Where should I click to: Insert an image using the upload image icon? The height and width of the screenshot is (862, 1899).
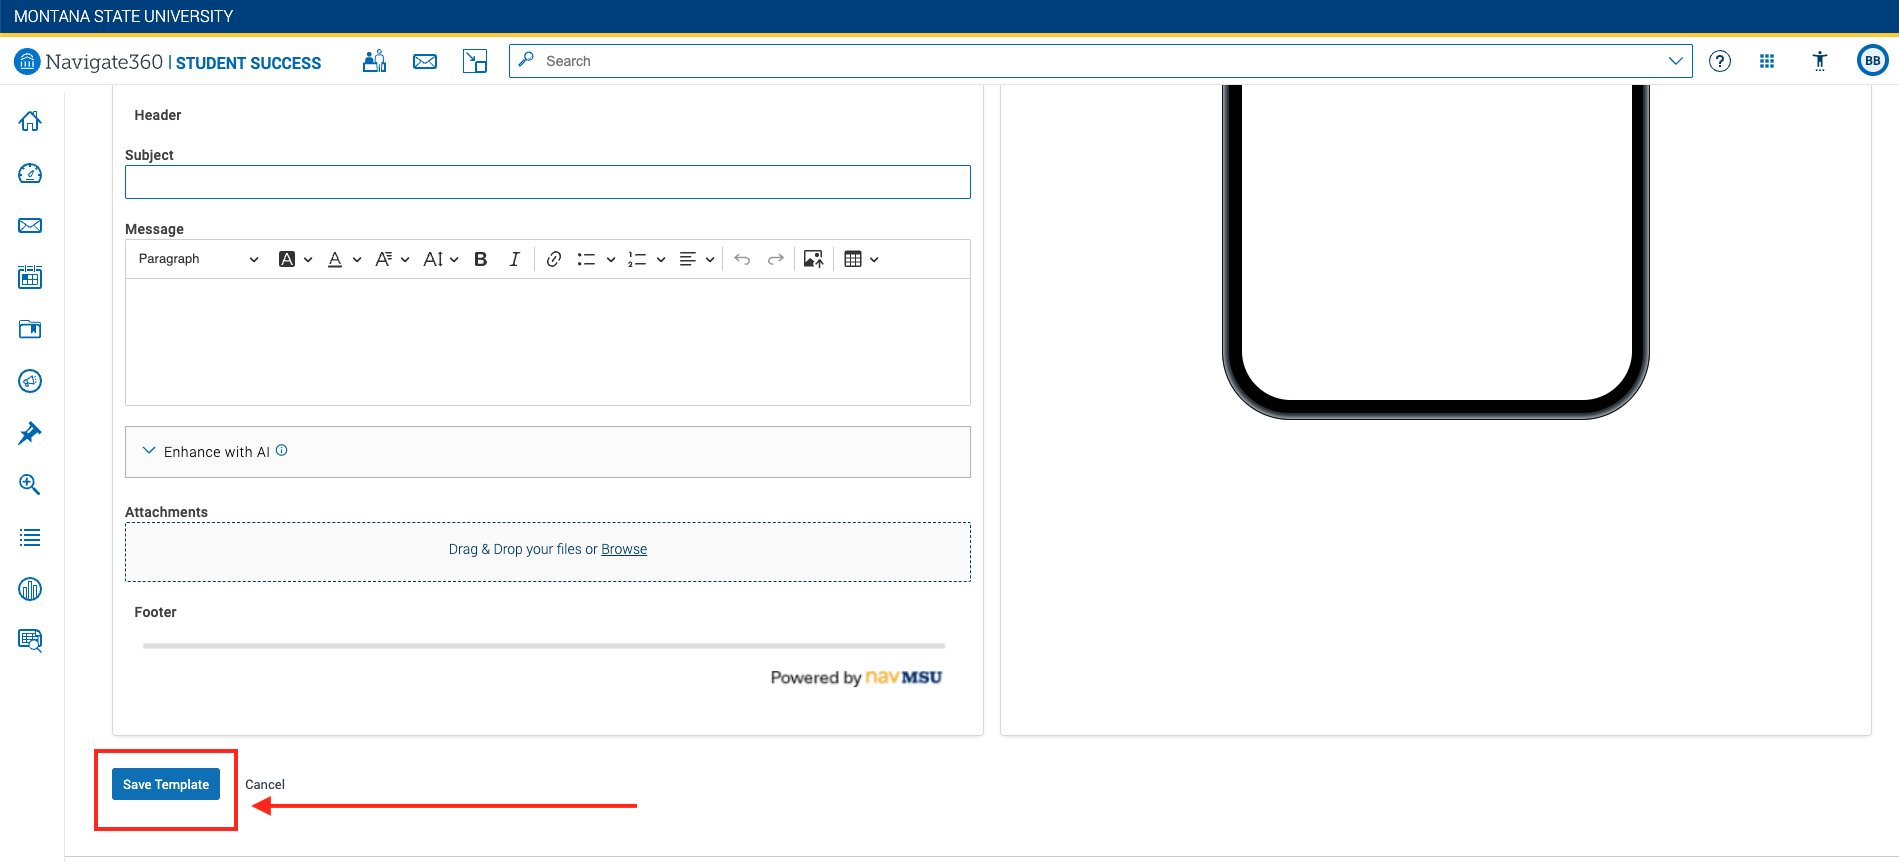point(814,259)
